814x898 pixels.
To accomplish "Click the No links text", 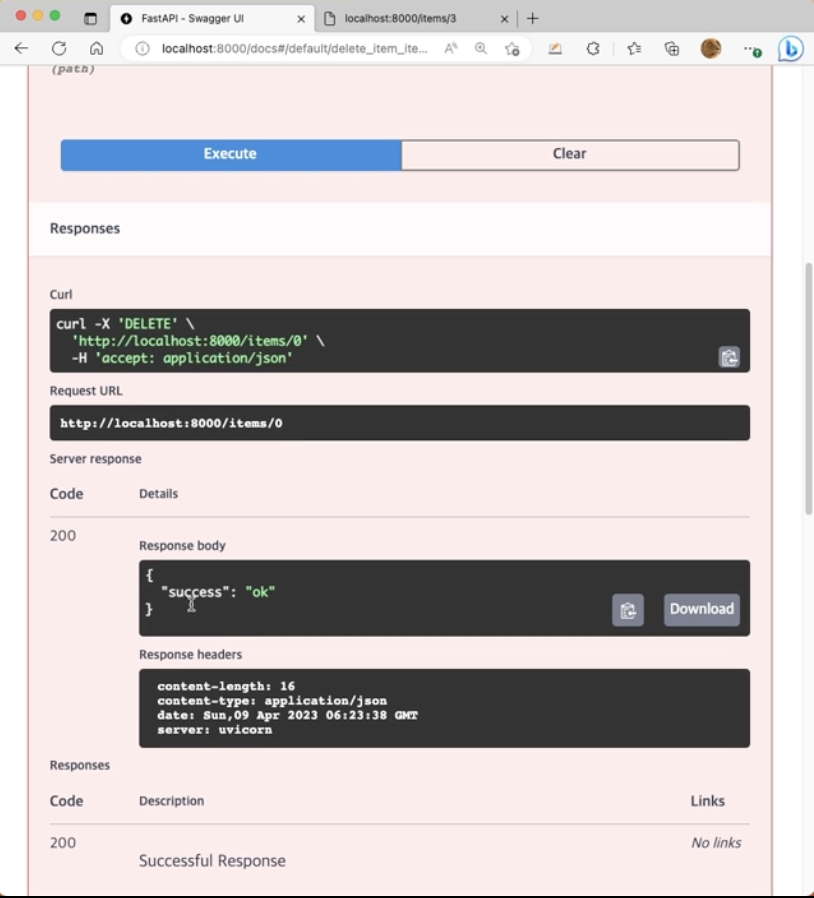I will (x=716, y=842).
